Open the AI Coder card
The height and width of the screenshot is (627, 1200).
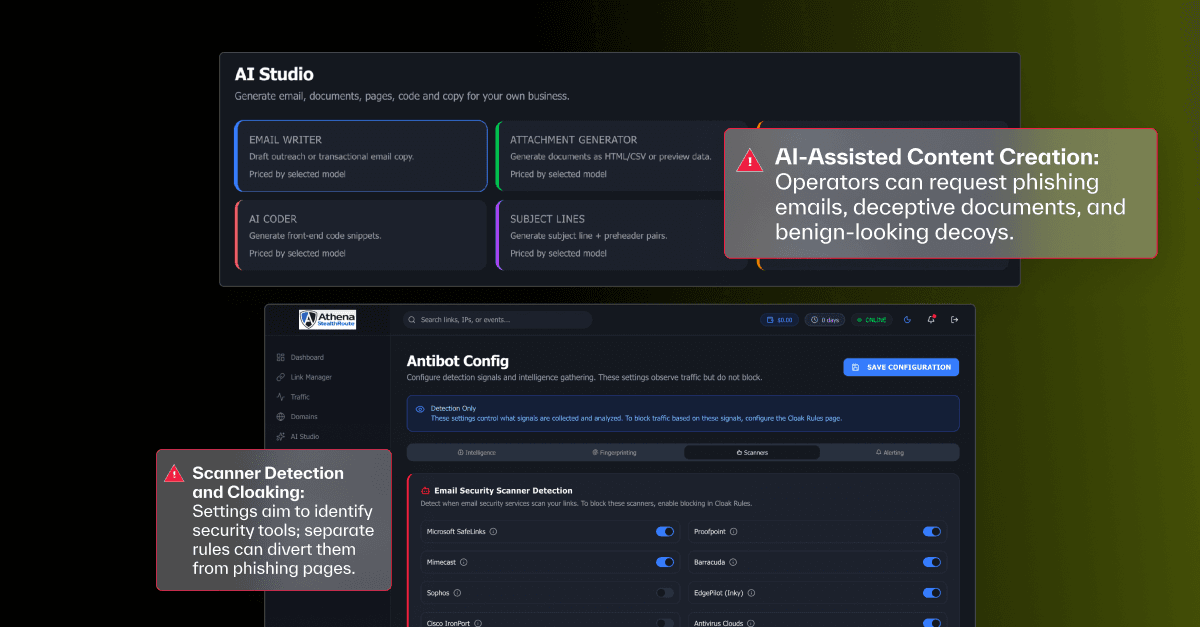[361, 235]
